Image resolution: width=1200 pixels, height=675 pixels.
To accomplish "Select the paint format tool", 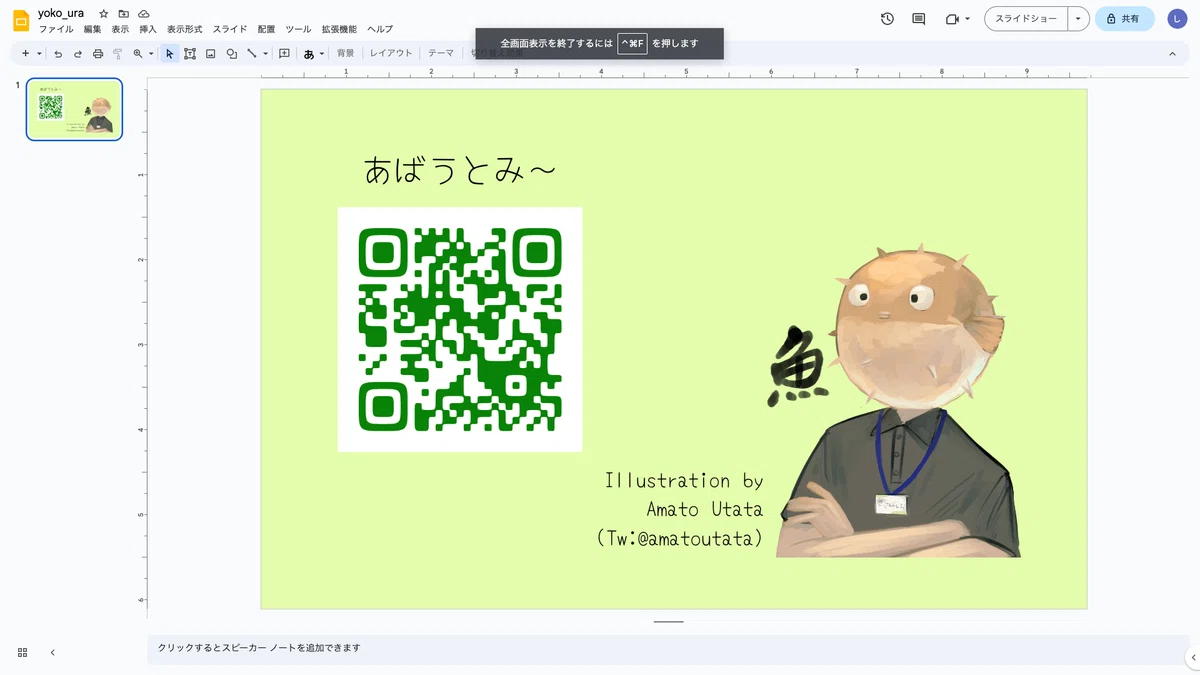I will [117, 53].
